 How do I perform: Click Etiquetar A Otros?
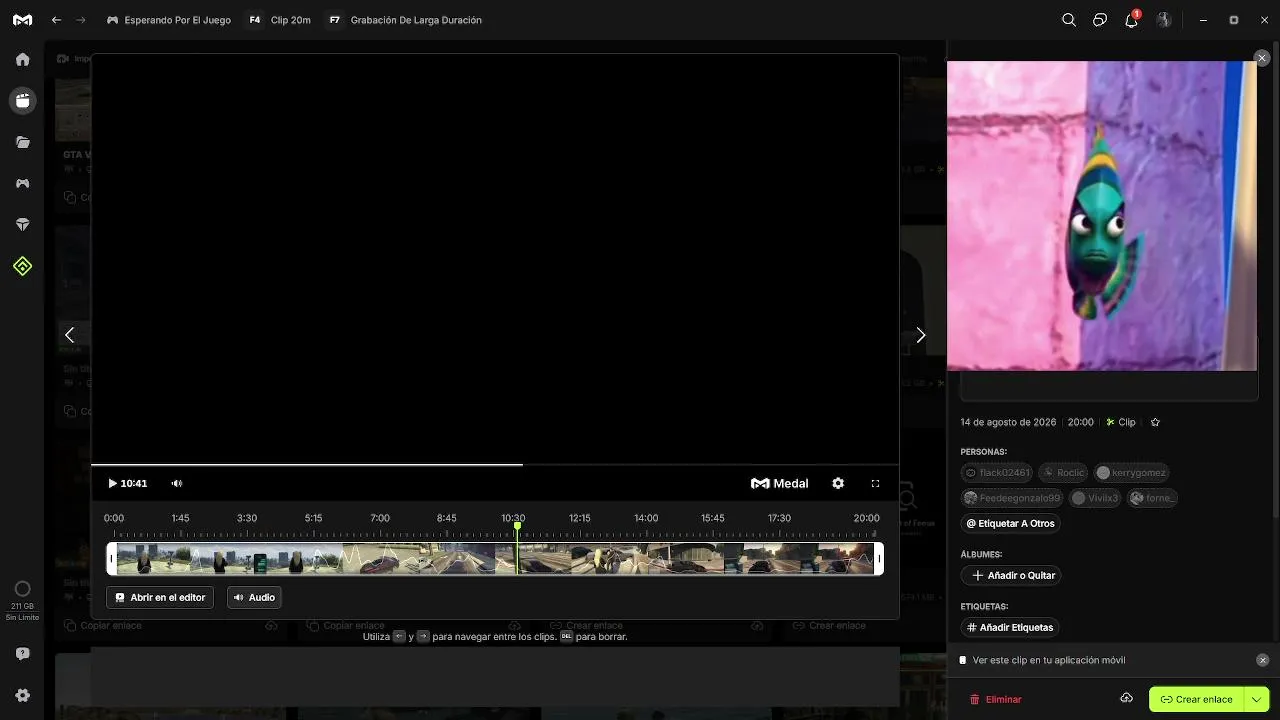(x=1011, y=523)
